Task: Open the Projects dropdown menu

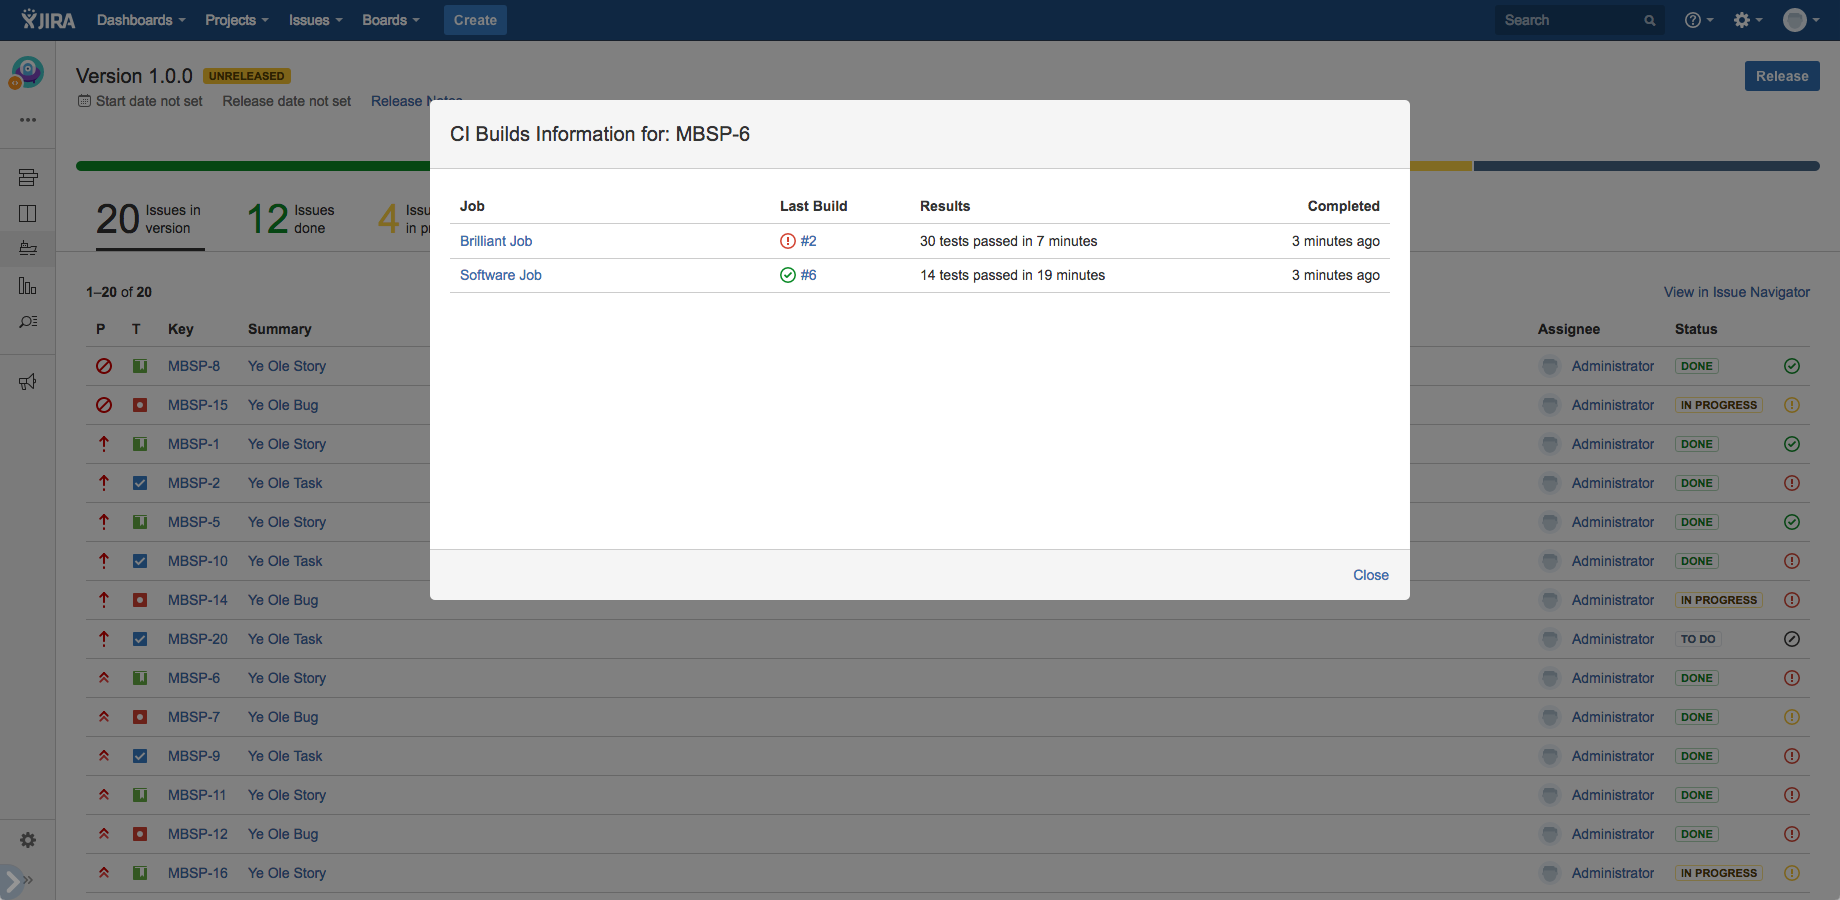Action: [x=237, y=20]
